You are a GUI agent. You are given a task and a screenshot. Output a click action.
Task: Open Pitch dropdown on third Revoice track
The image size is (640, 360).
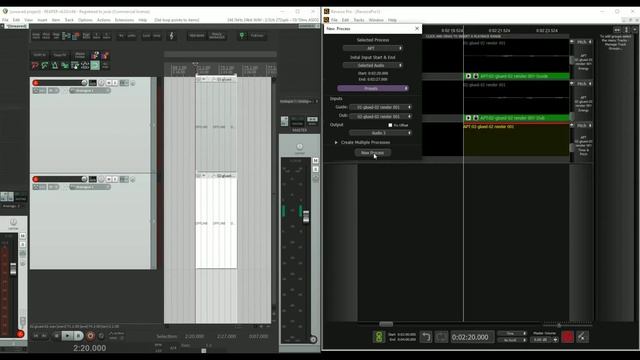tap(584, 125)
